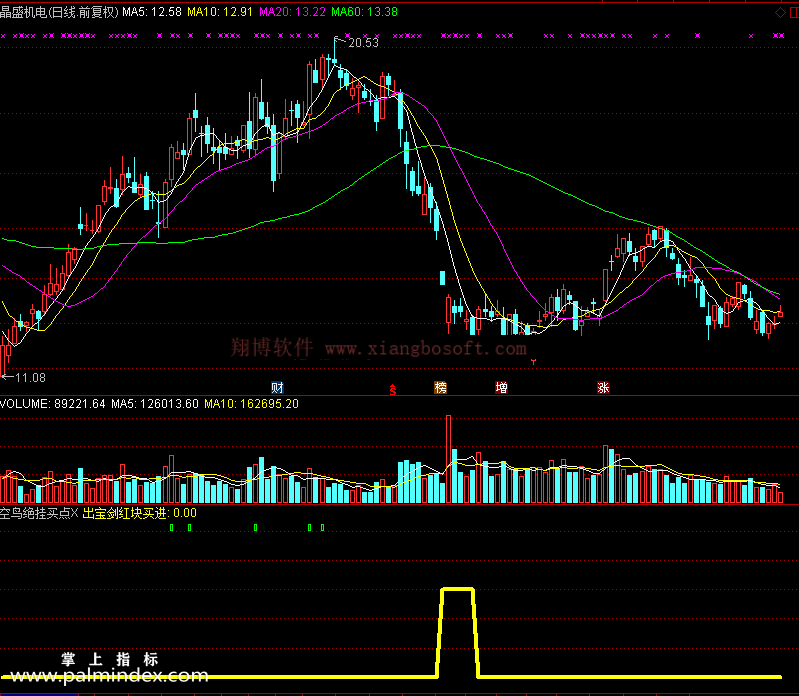Screen dimensions: 799x696
Task: Click the volume MA5: 126013.60 label
Action: pos(155,404)
